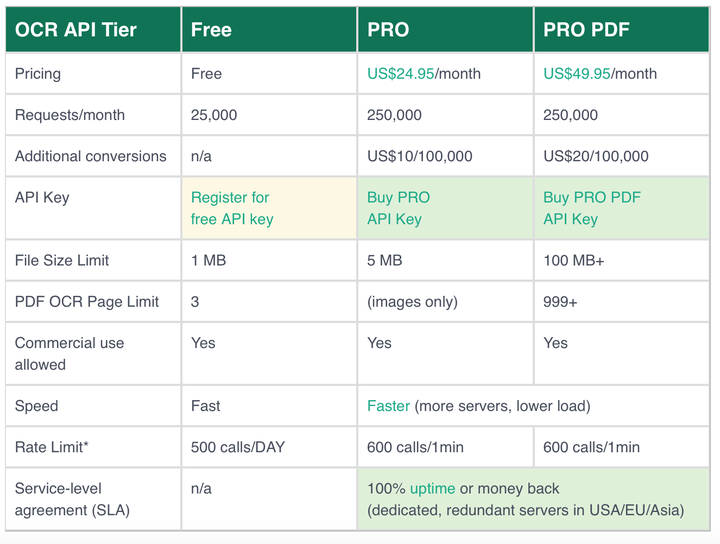Select the Commercial use allowed row label
This screenshot has height=544, width=720.
[70, 353]
